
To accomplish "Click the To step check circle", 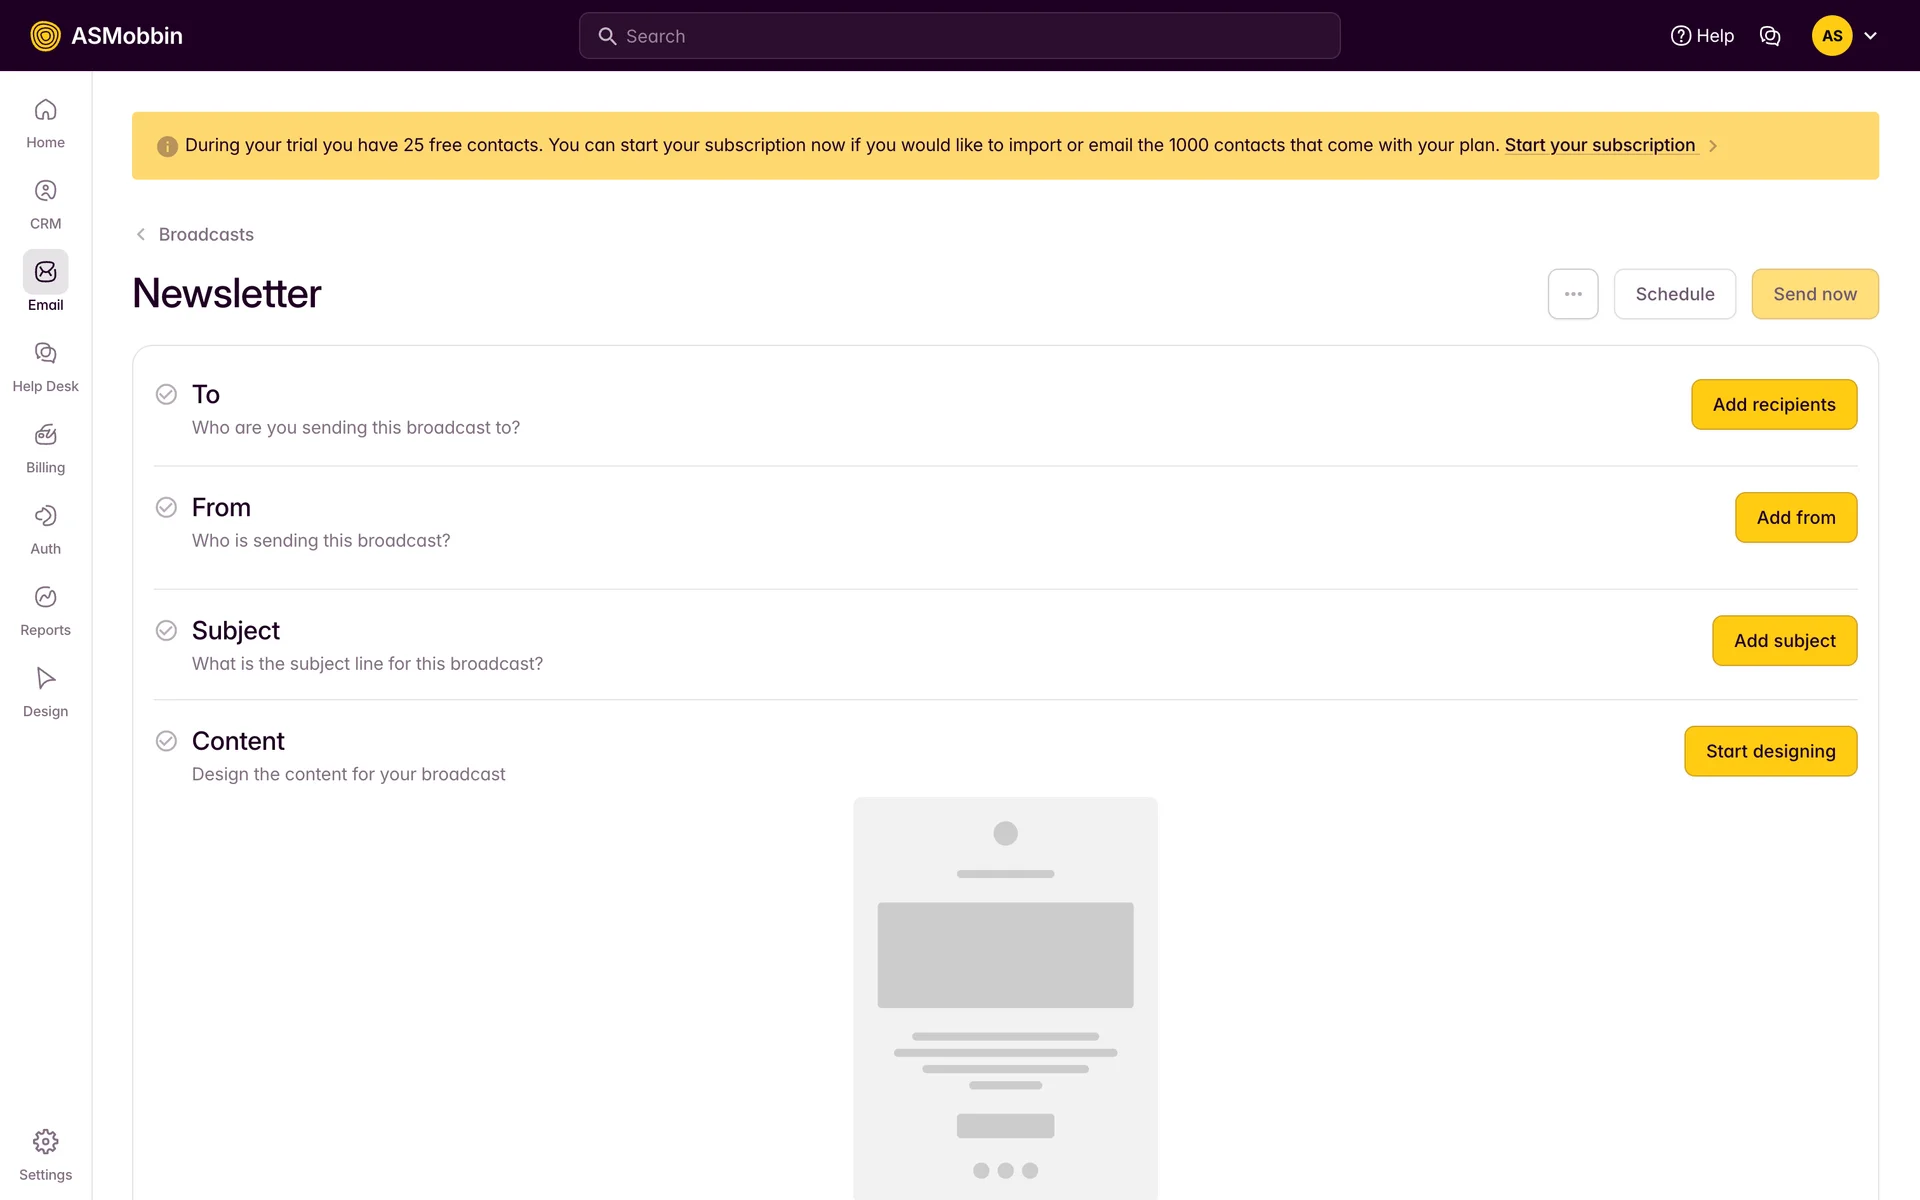I will click(166, 394).
